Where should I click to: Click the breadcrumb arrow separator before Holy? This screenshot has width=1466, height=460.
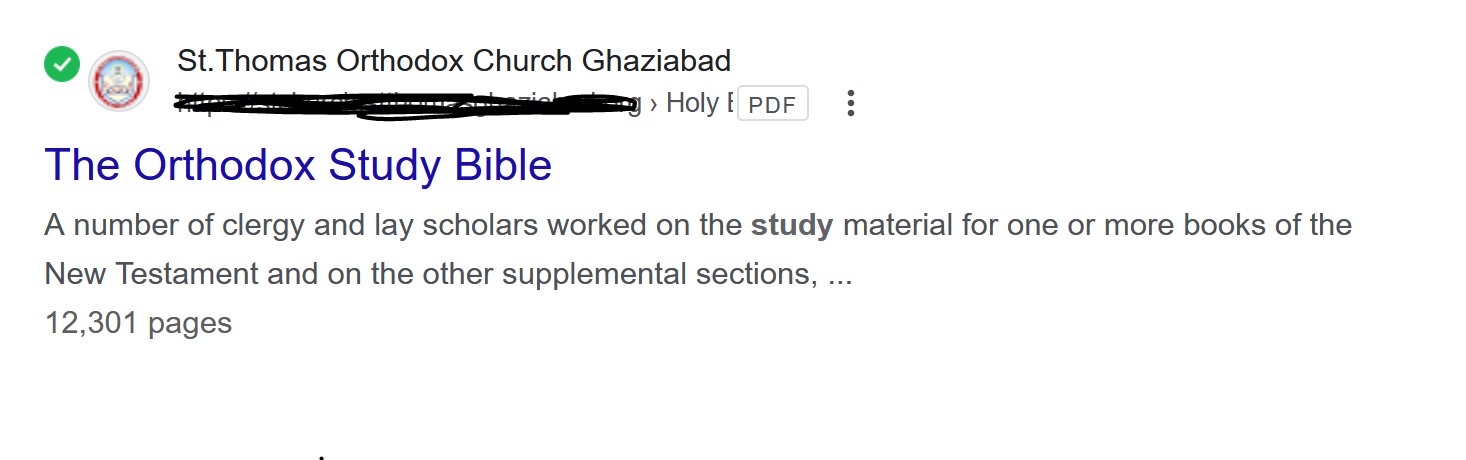[x=654, y=103]
